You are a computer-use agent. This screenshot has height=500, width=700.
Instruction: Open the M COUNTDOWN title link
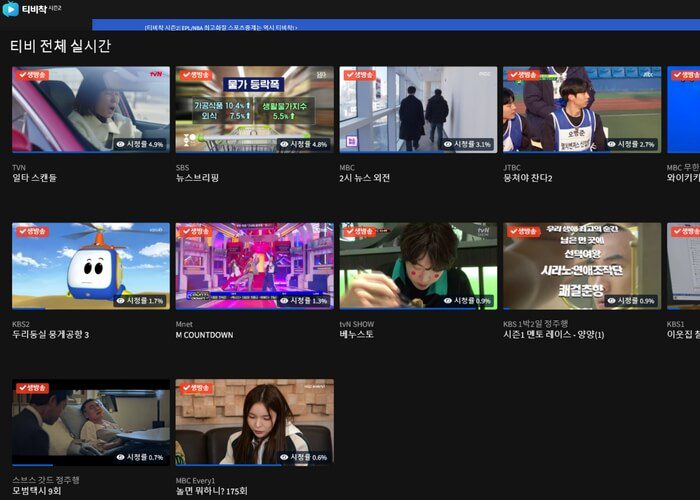[204, 335]
